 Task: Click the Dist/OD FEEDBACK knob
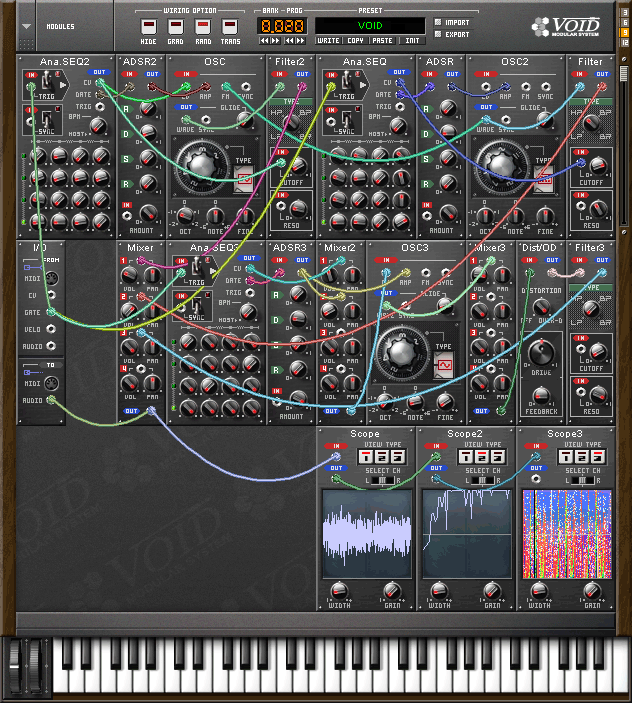coord(541,396)
